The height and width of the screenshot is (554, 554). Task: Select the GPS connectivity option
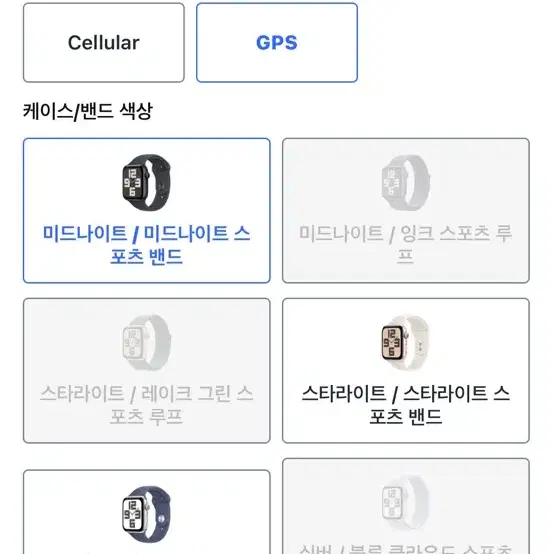pyautogui.click(x=277, y=43)
